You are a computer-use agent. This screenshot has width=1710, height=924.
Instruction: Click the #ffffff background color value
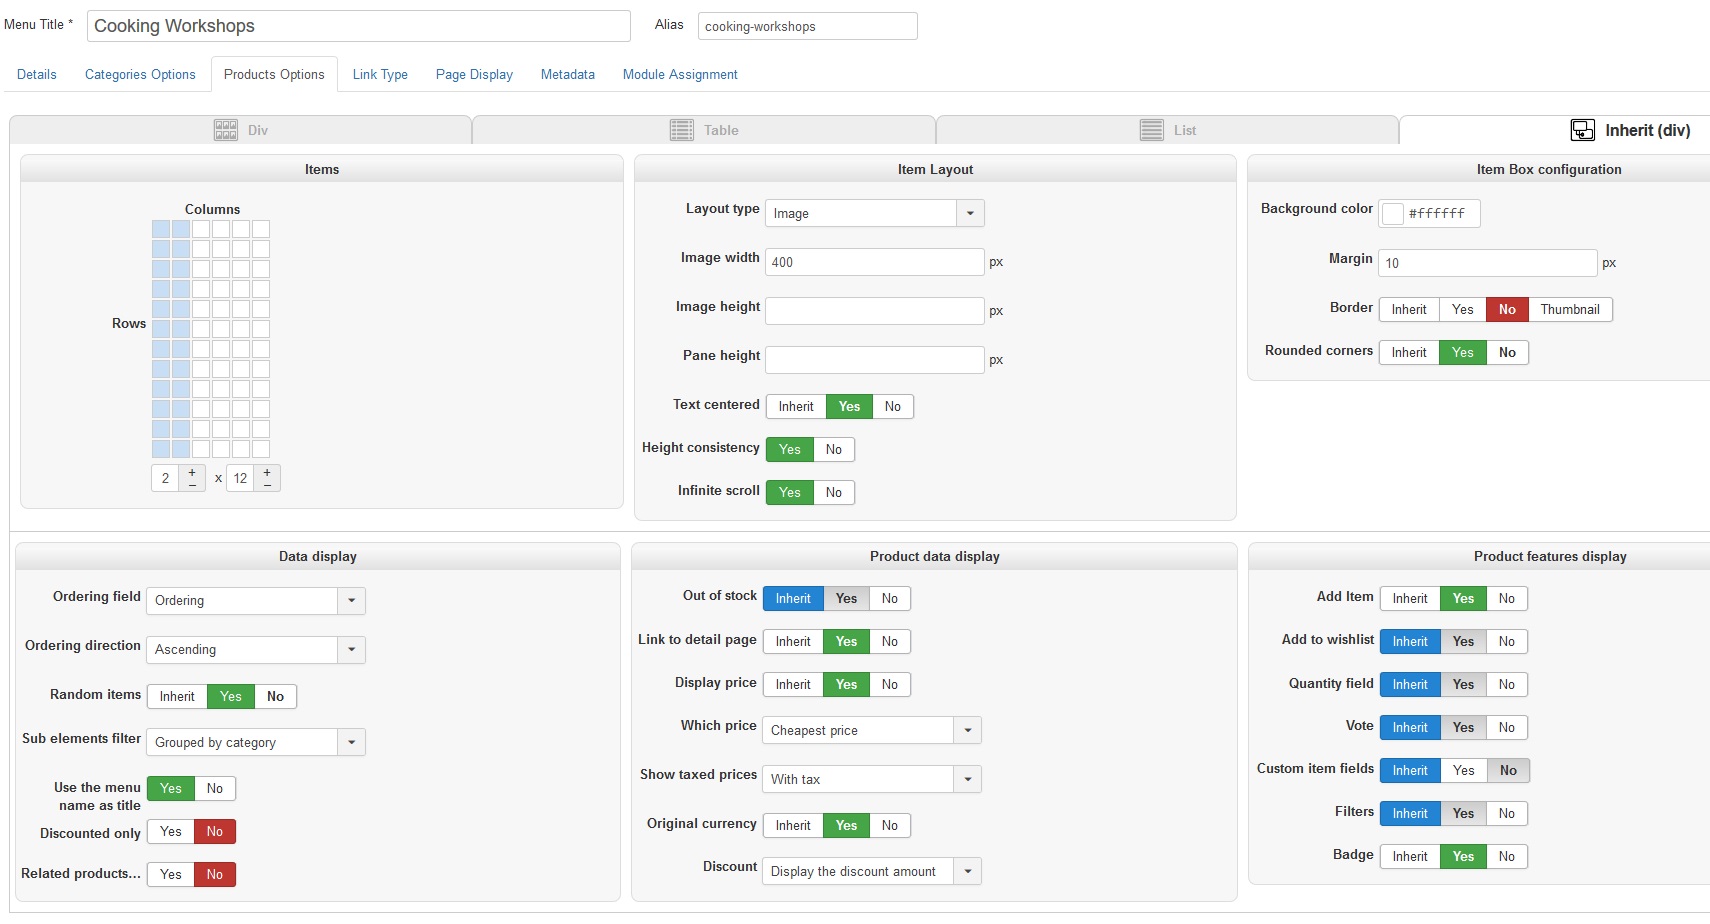coord(1437,213)
